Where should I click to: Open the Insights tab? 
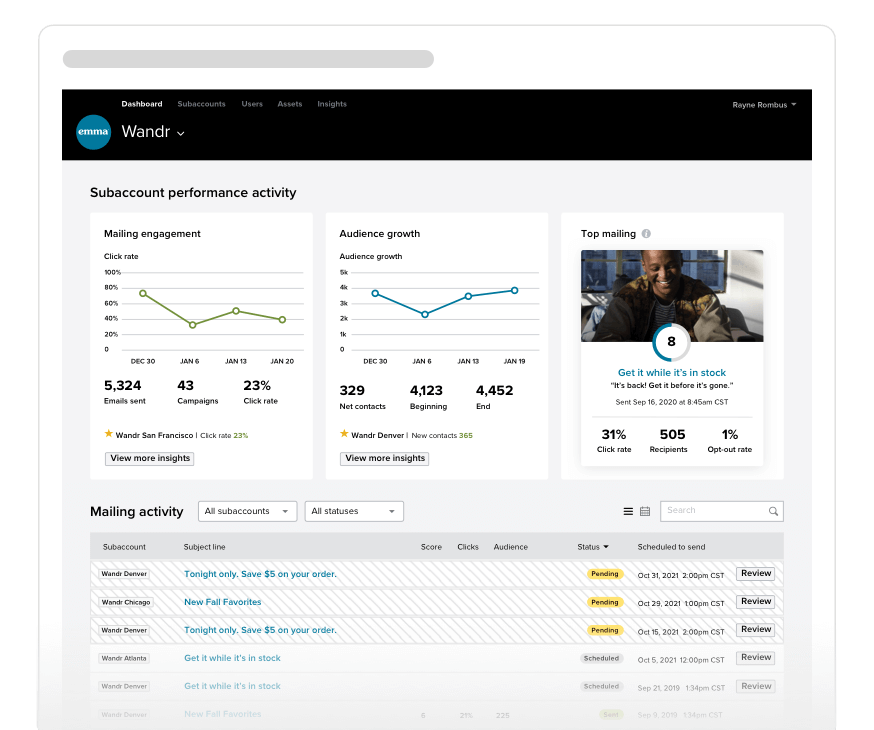click(x=332, y=104)
